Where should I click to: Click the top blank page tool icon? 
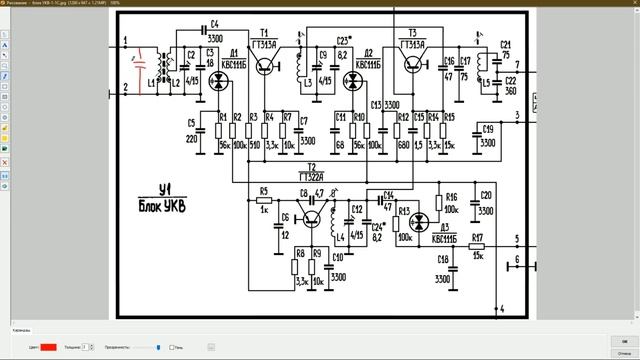[4, 34]
